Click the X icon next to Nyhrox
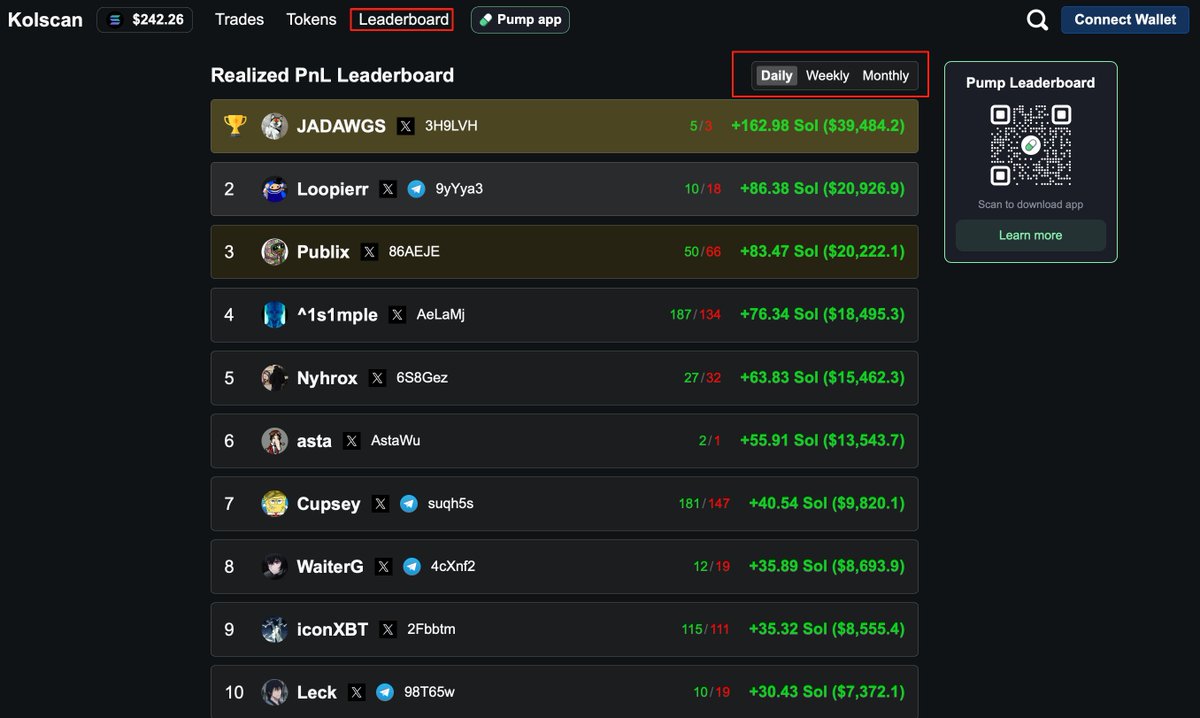 377,378
